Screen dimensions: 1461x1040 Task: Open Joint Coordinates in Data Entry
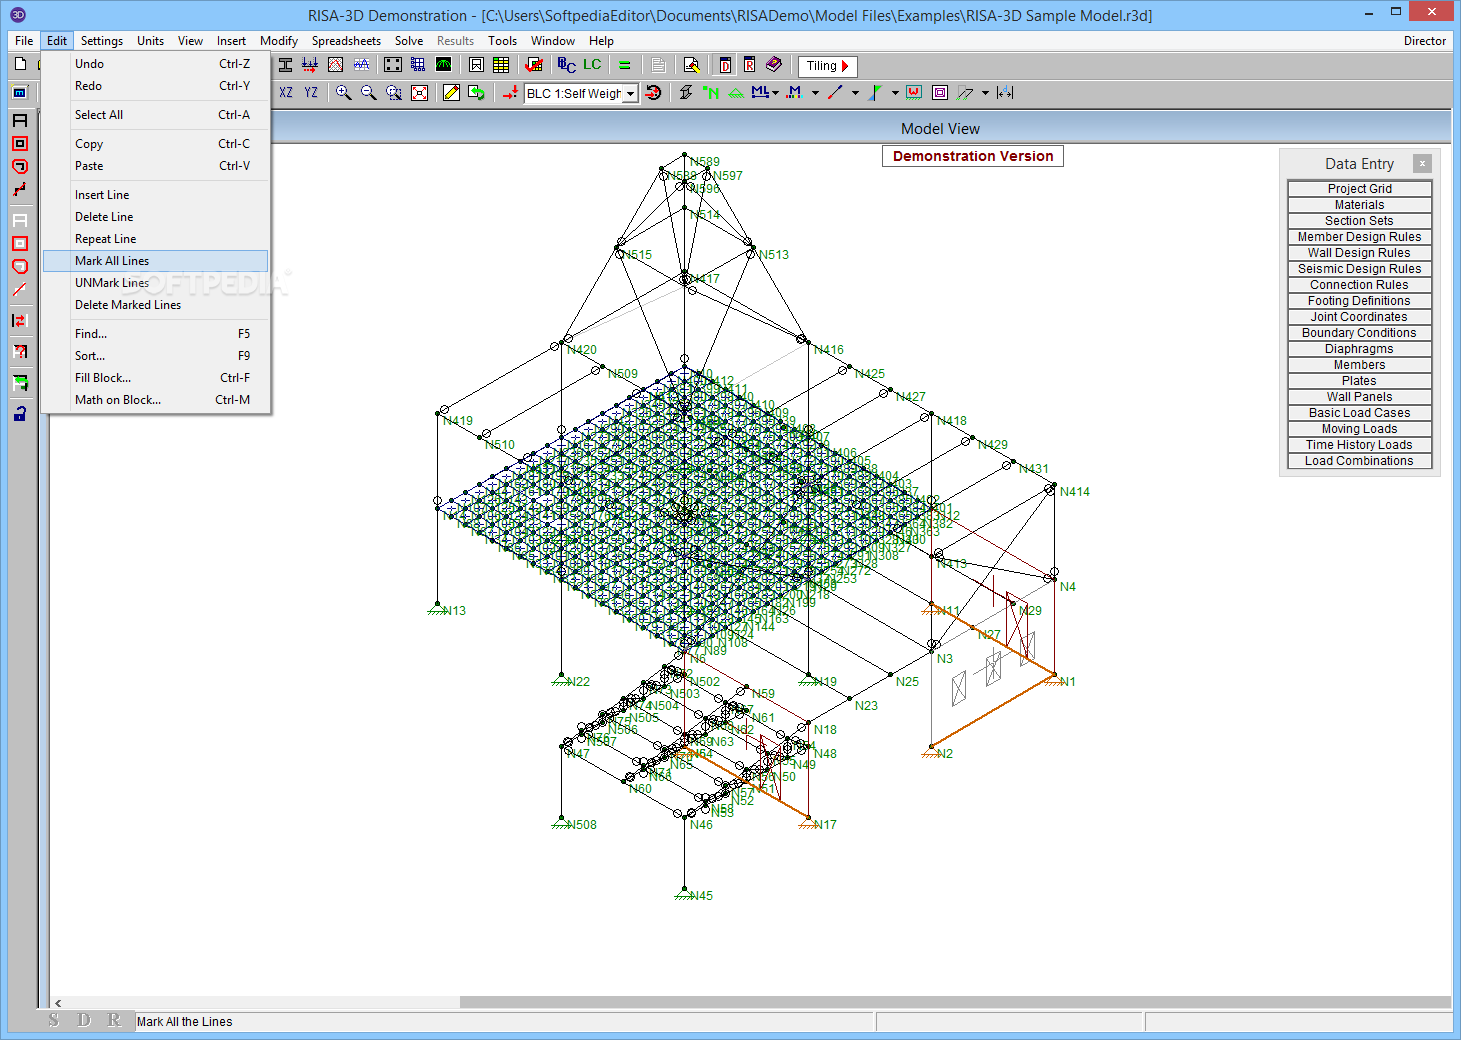tap(1359, 317)
